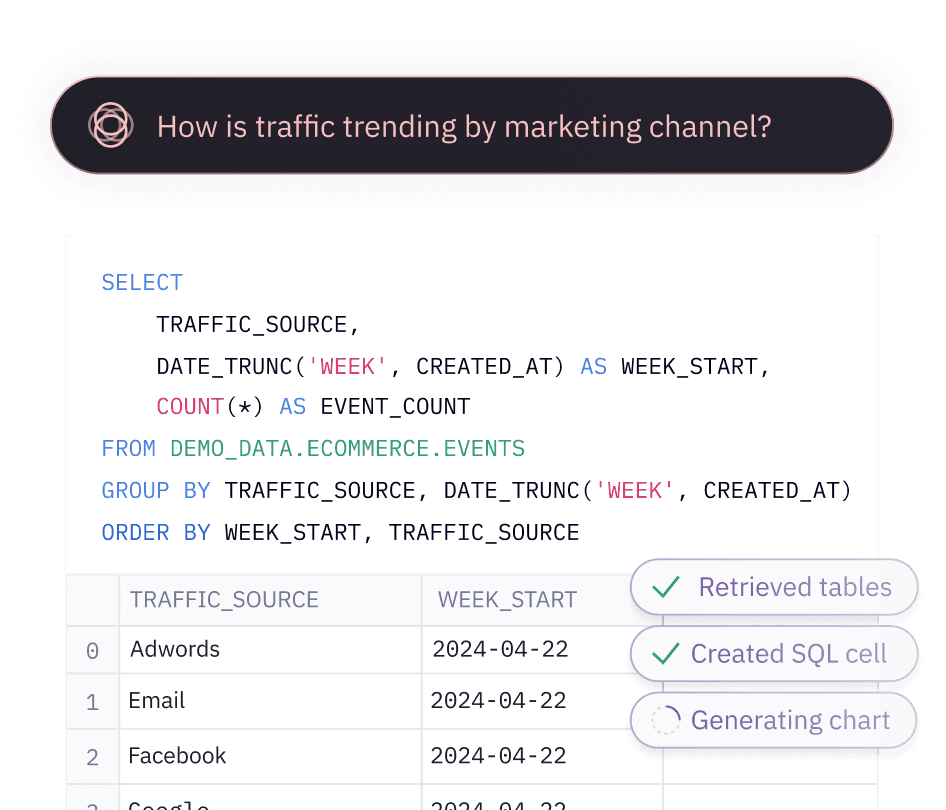Sort by the TRAFFIC_SOURCE column header
The width and height of the screenshot is (946, 810).
click(x=224, y=600)
